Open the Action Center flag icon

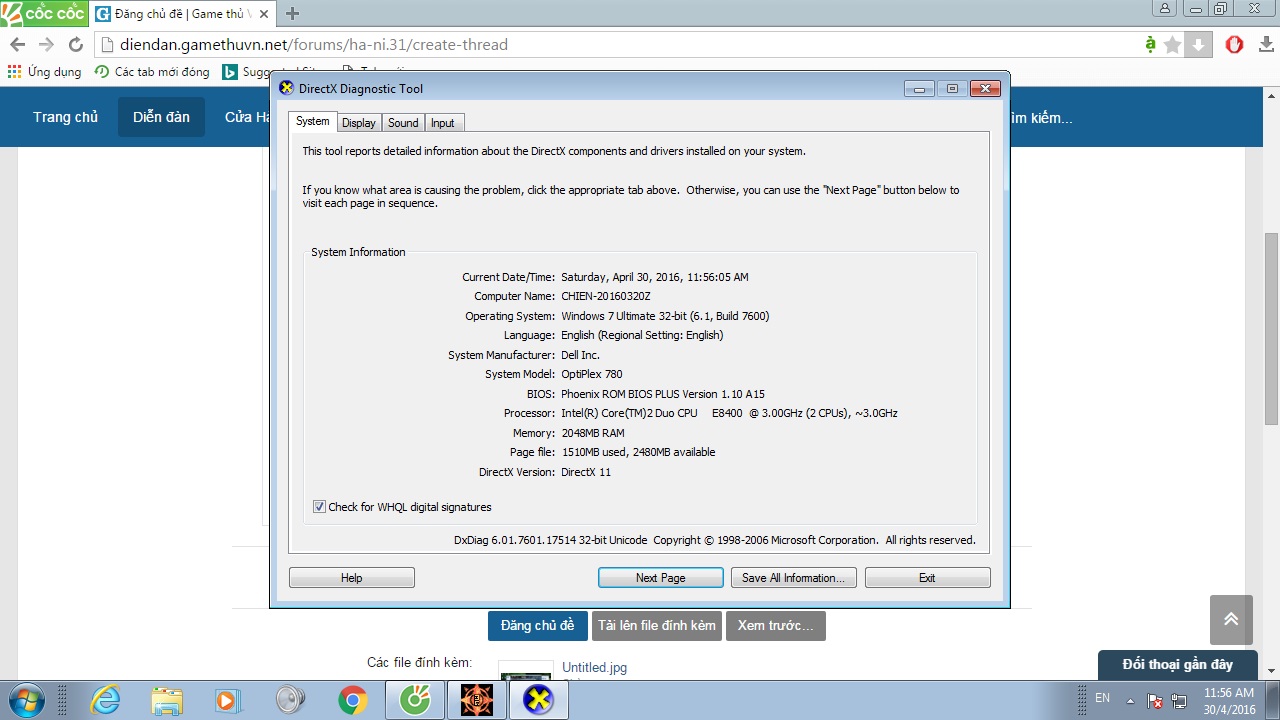(1155, 700)
